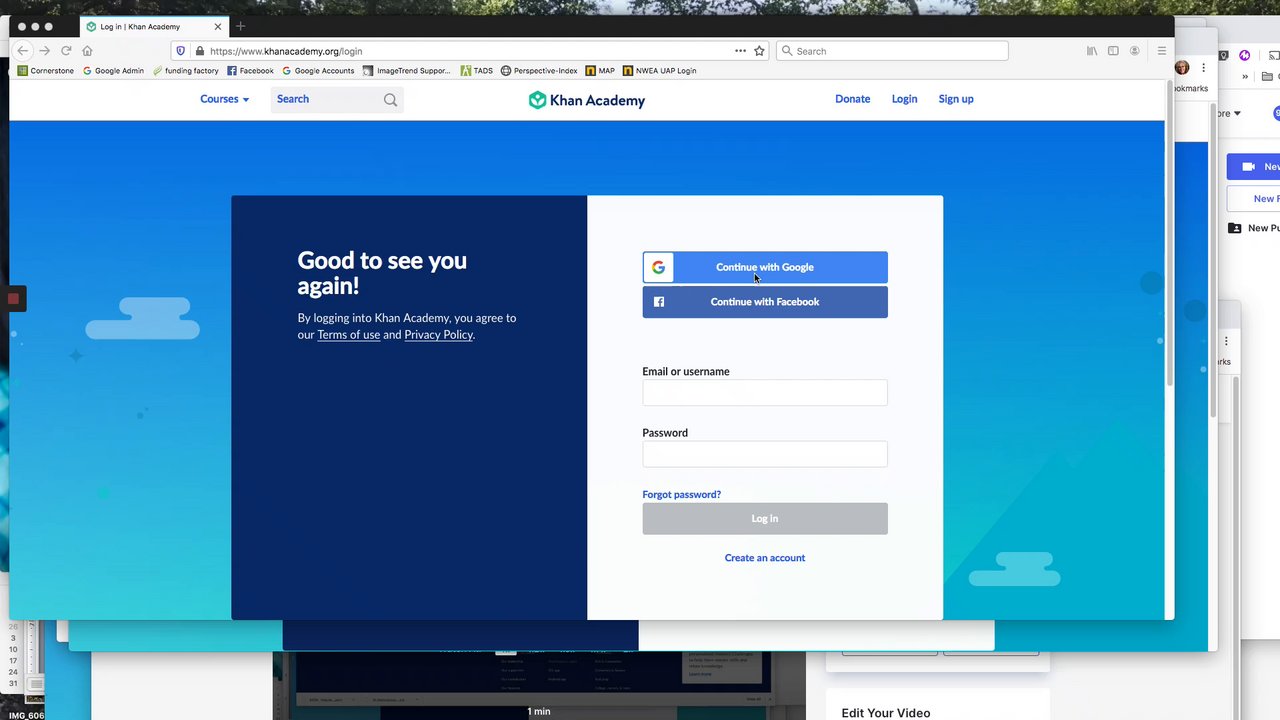The image size is (1280, 720).
Task: Click Continue with Facebook button
Action: pos(765,302)
